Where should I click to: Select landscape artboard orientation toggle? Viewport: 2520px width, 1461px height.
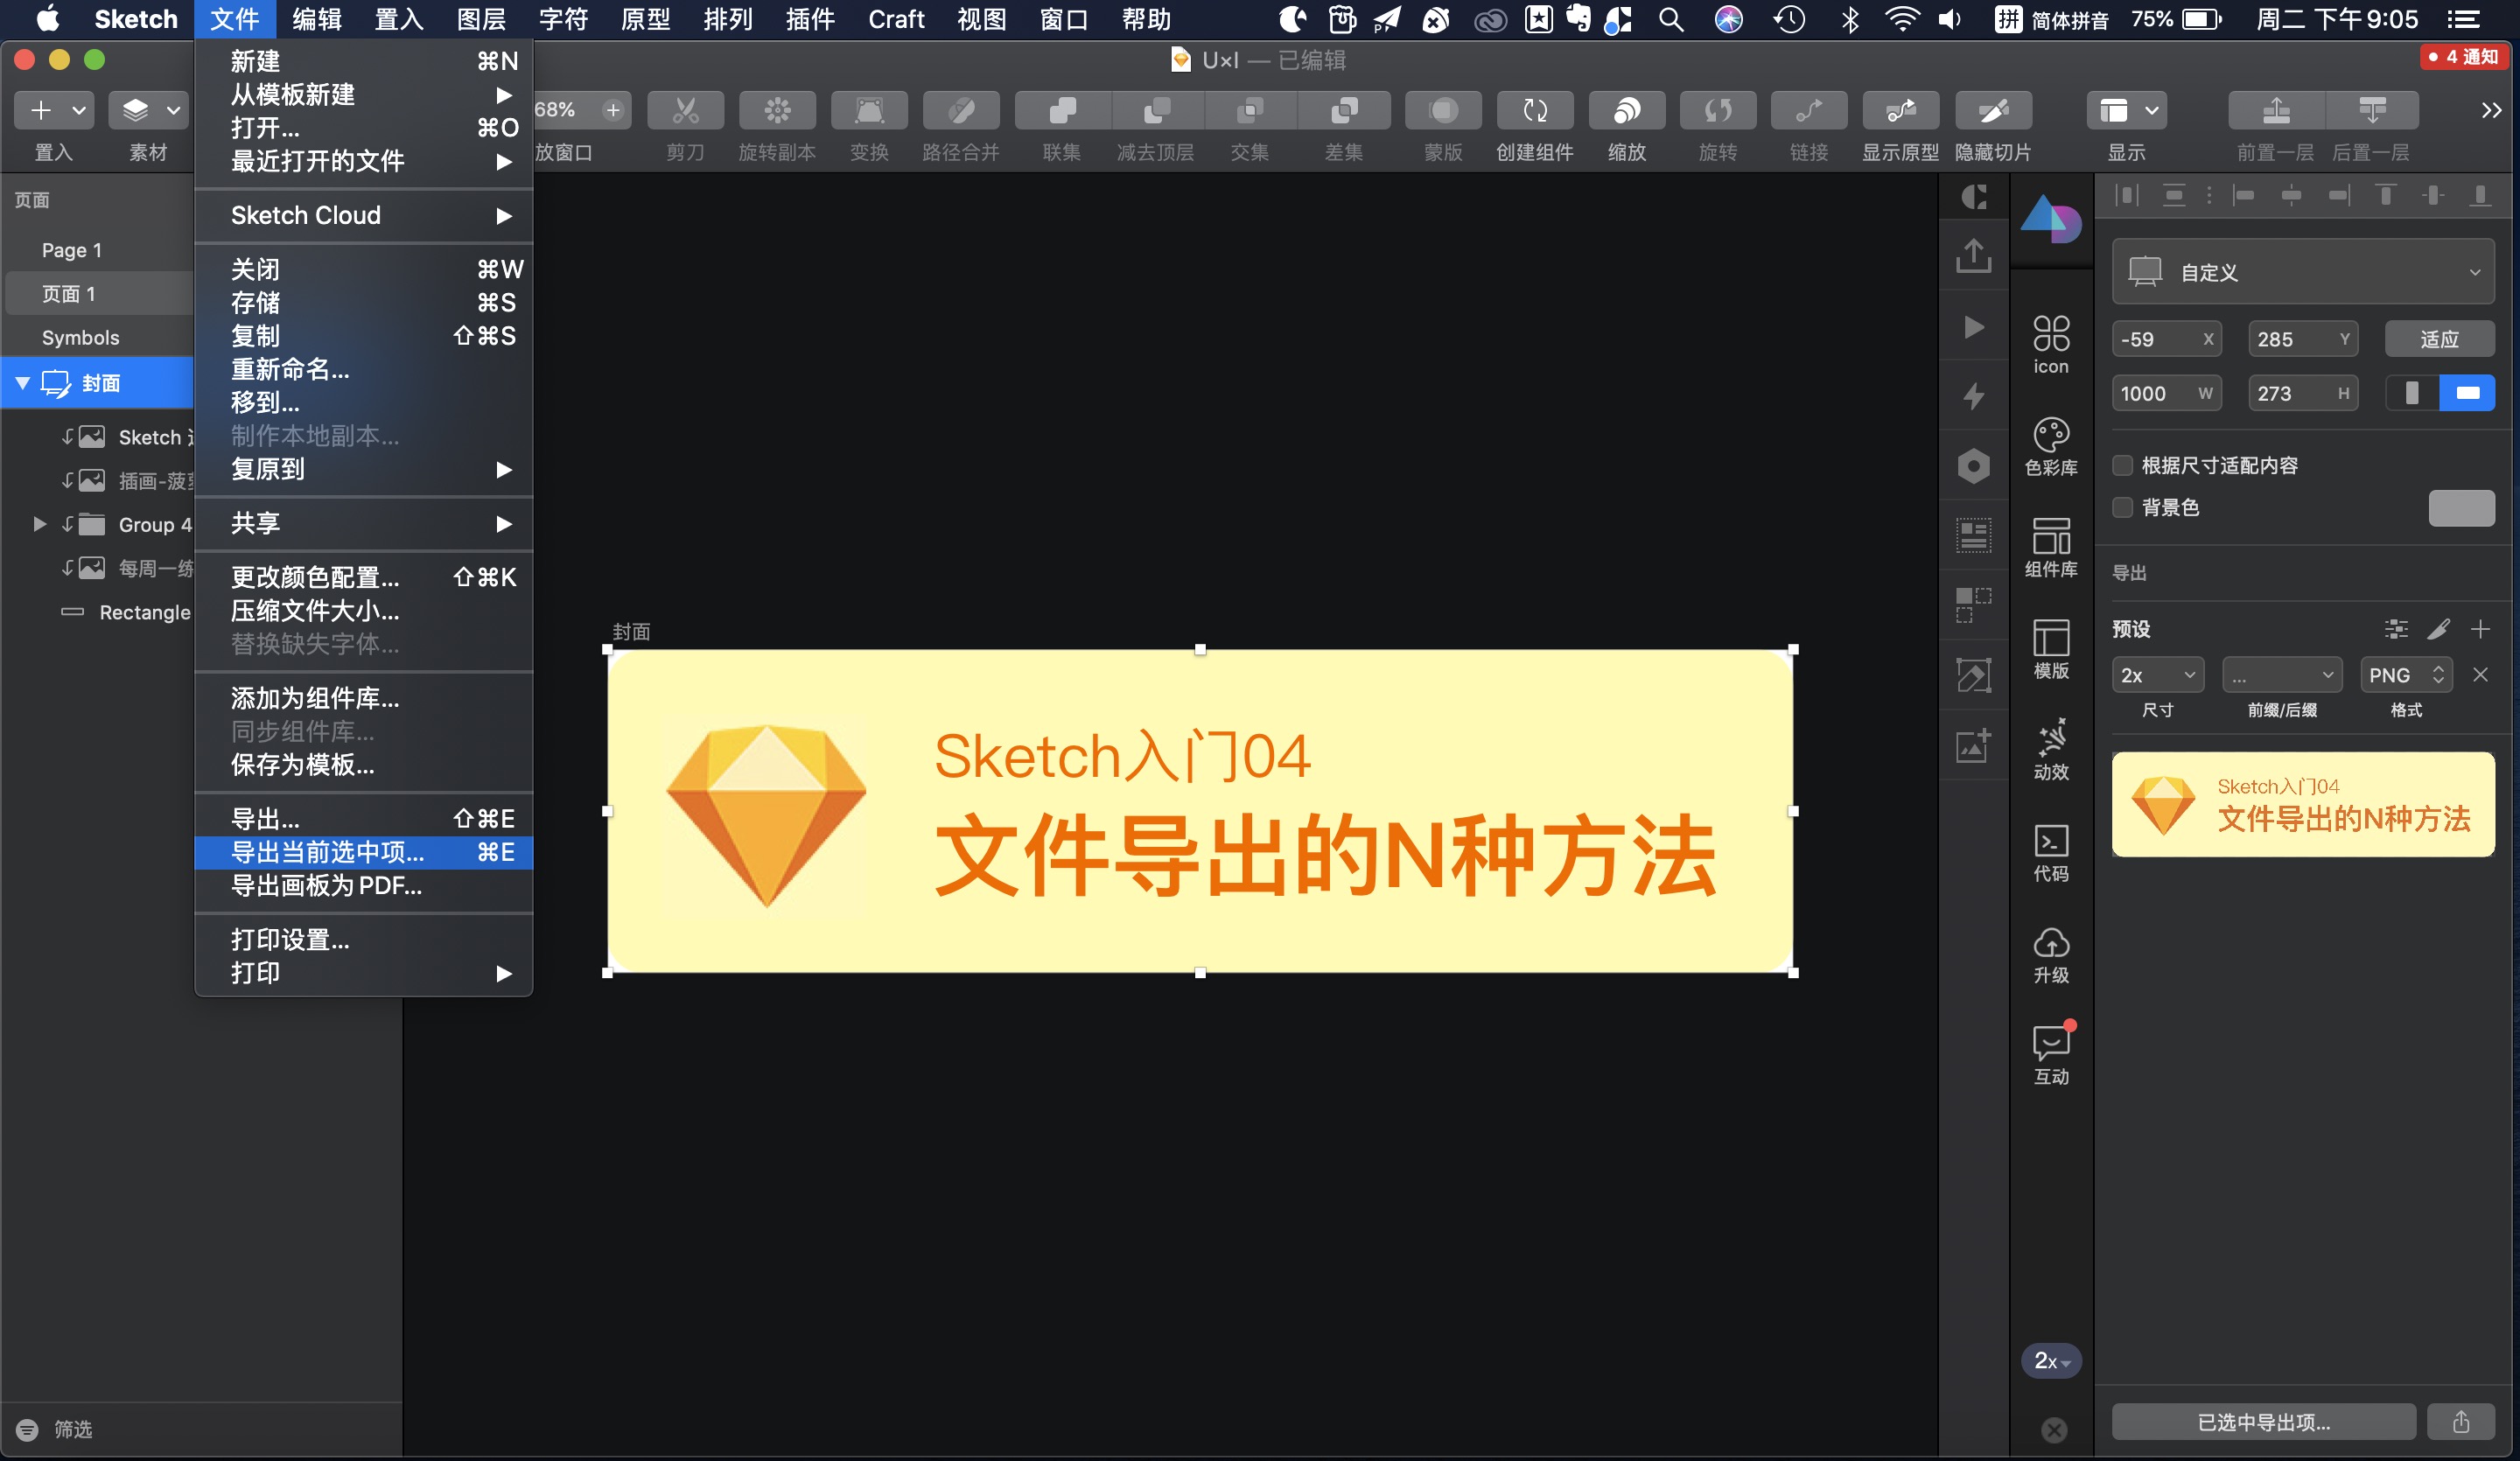click(x=2467, y=393)
